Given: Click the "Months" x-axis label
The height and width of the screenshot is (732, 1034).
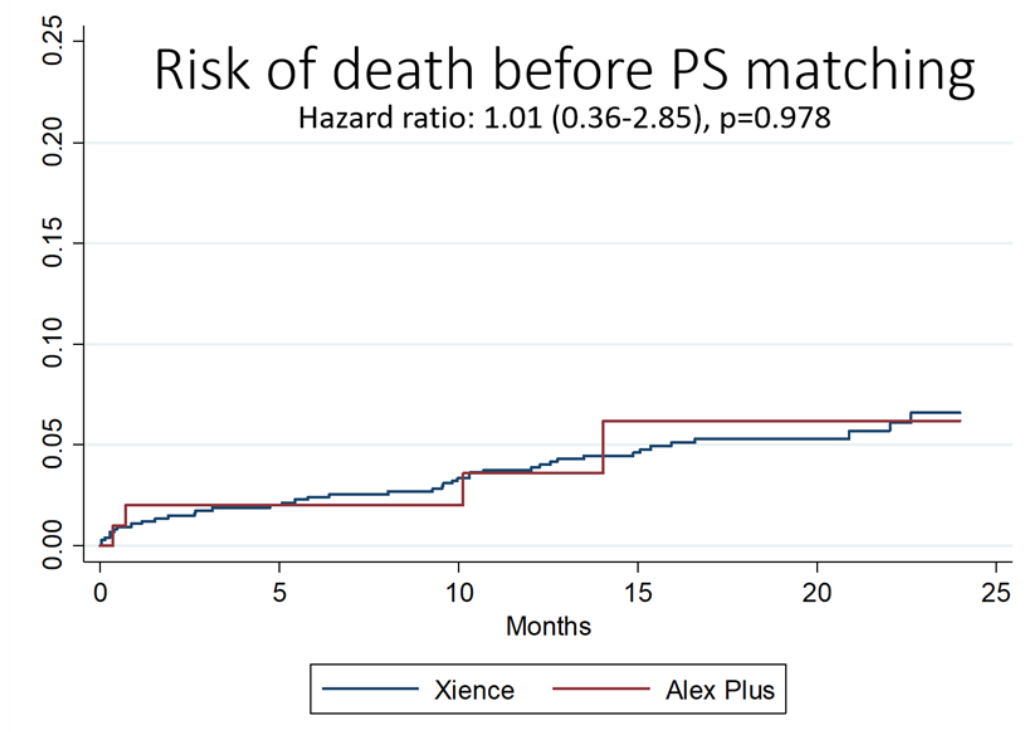Looking at the screenshot, I should coord(548,627).
